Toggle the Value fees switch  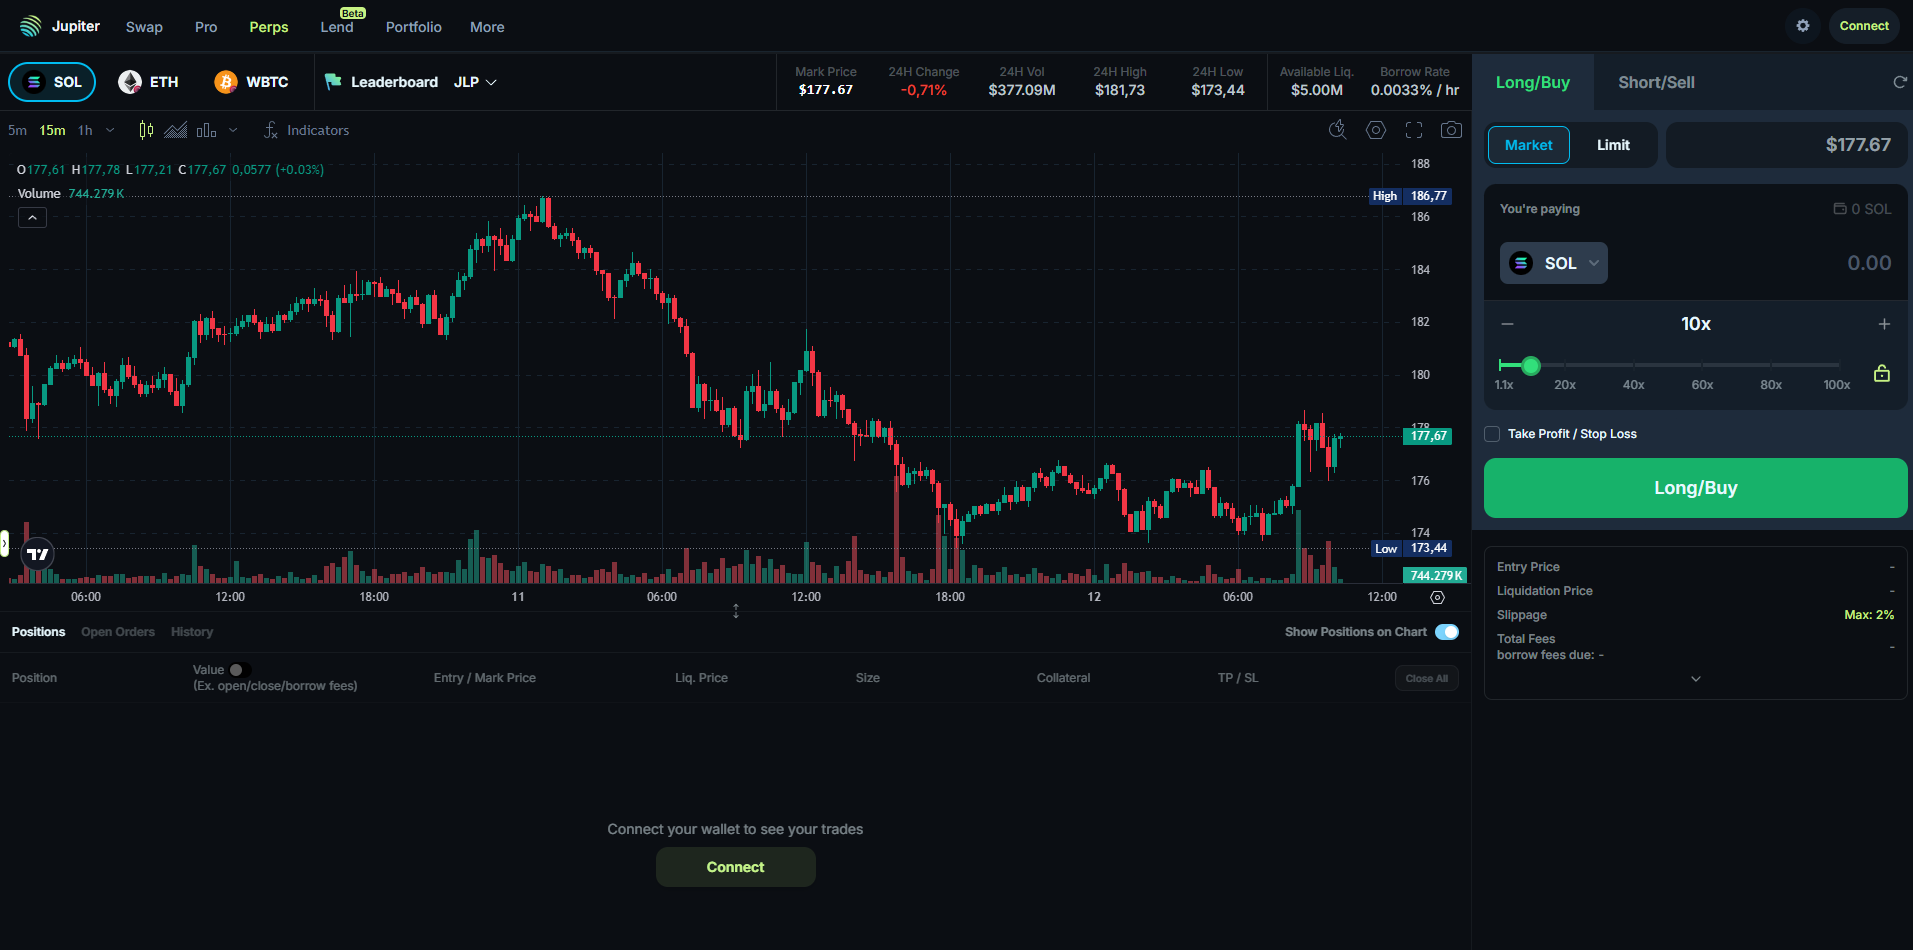[x=239, y=670]
